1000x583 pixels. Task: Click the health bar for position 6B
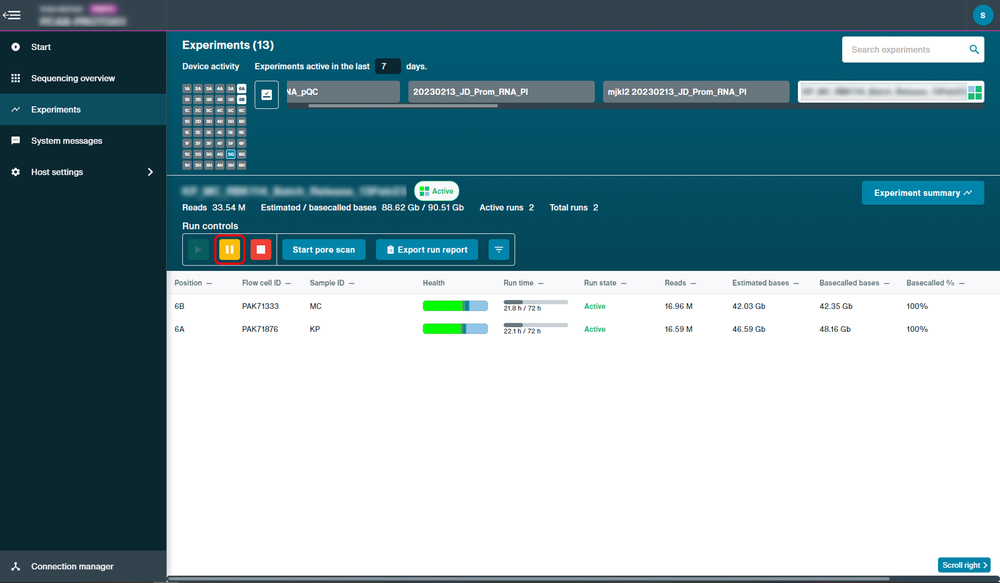pos(455,306)
